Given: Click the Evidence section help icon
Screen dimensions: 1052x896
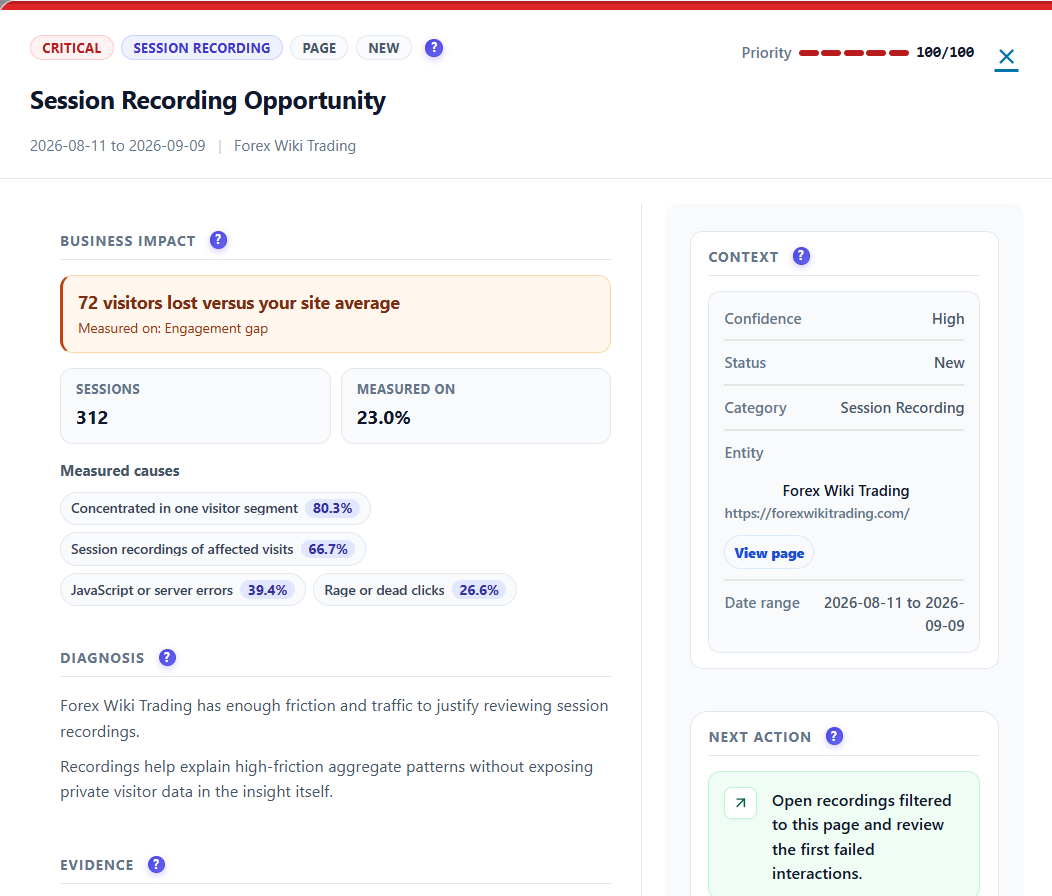Looking at the screenshot, I should coord(156,864).
